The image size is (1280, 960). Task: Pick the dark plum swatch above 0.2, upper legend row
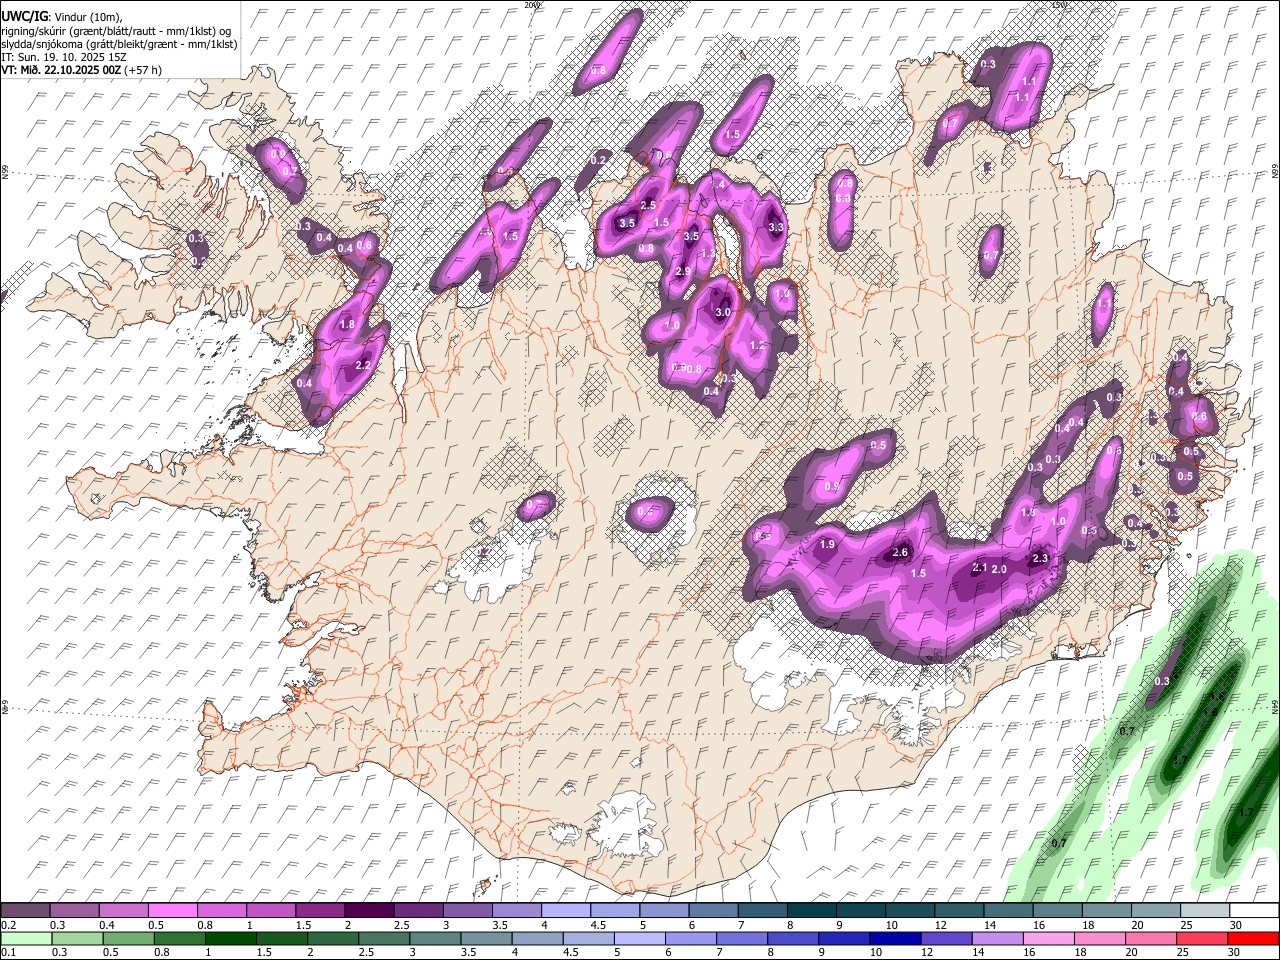pos(25,910)
